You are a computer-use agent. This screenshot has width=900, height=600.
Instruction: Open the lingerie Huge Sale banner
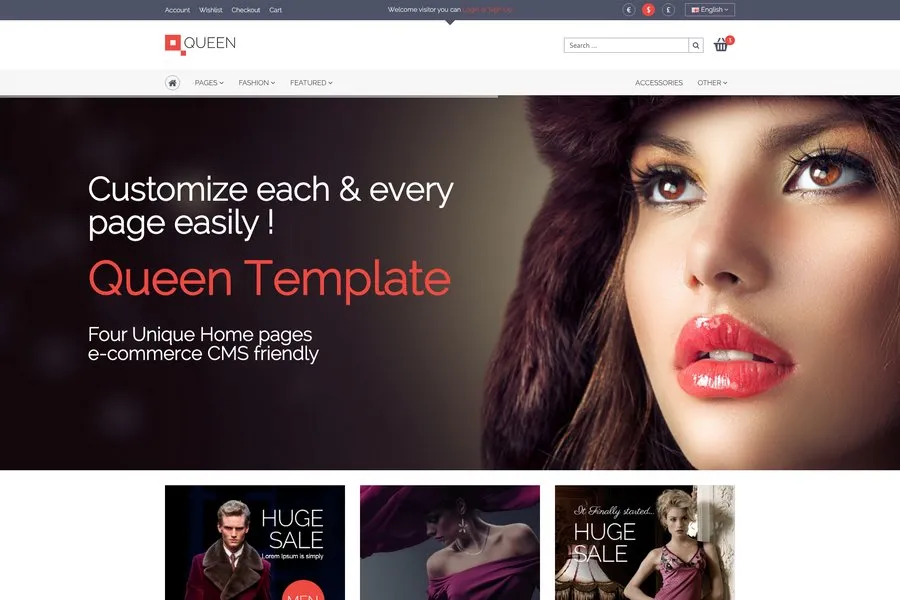click(645, 542)
